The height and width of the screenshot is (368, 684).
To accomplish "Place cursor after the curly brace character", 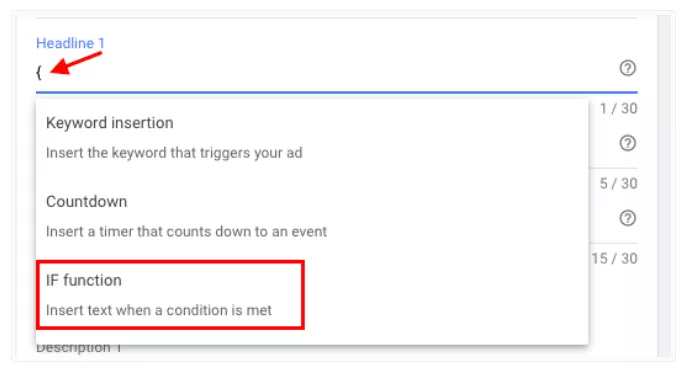I will pyautogui.click(x=43, y=72).
